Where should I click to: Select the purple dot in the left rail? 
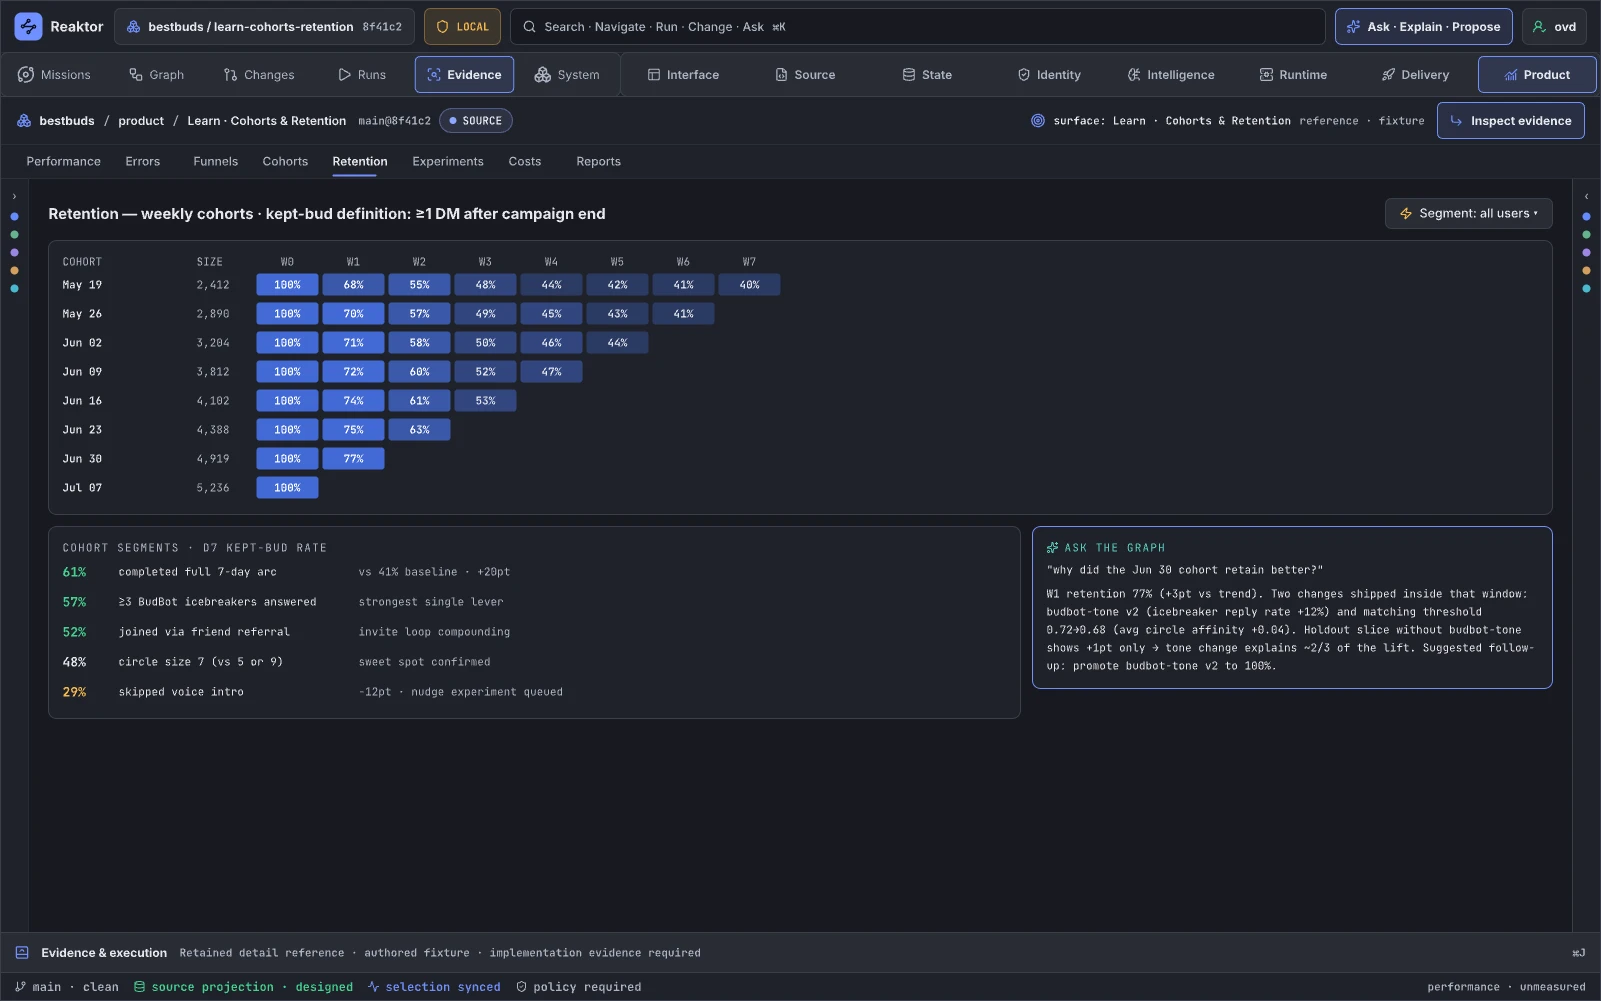[x=14, y=253]
